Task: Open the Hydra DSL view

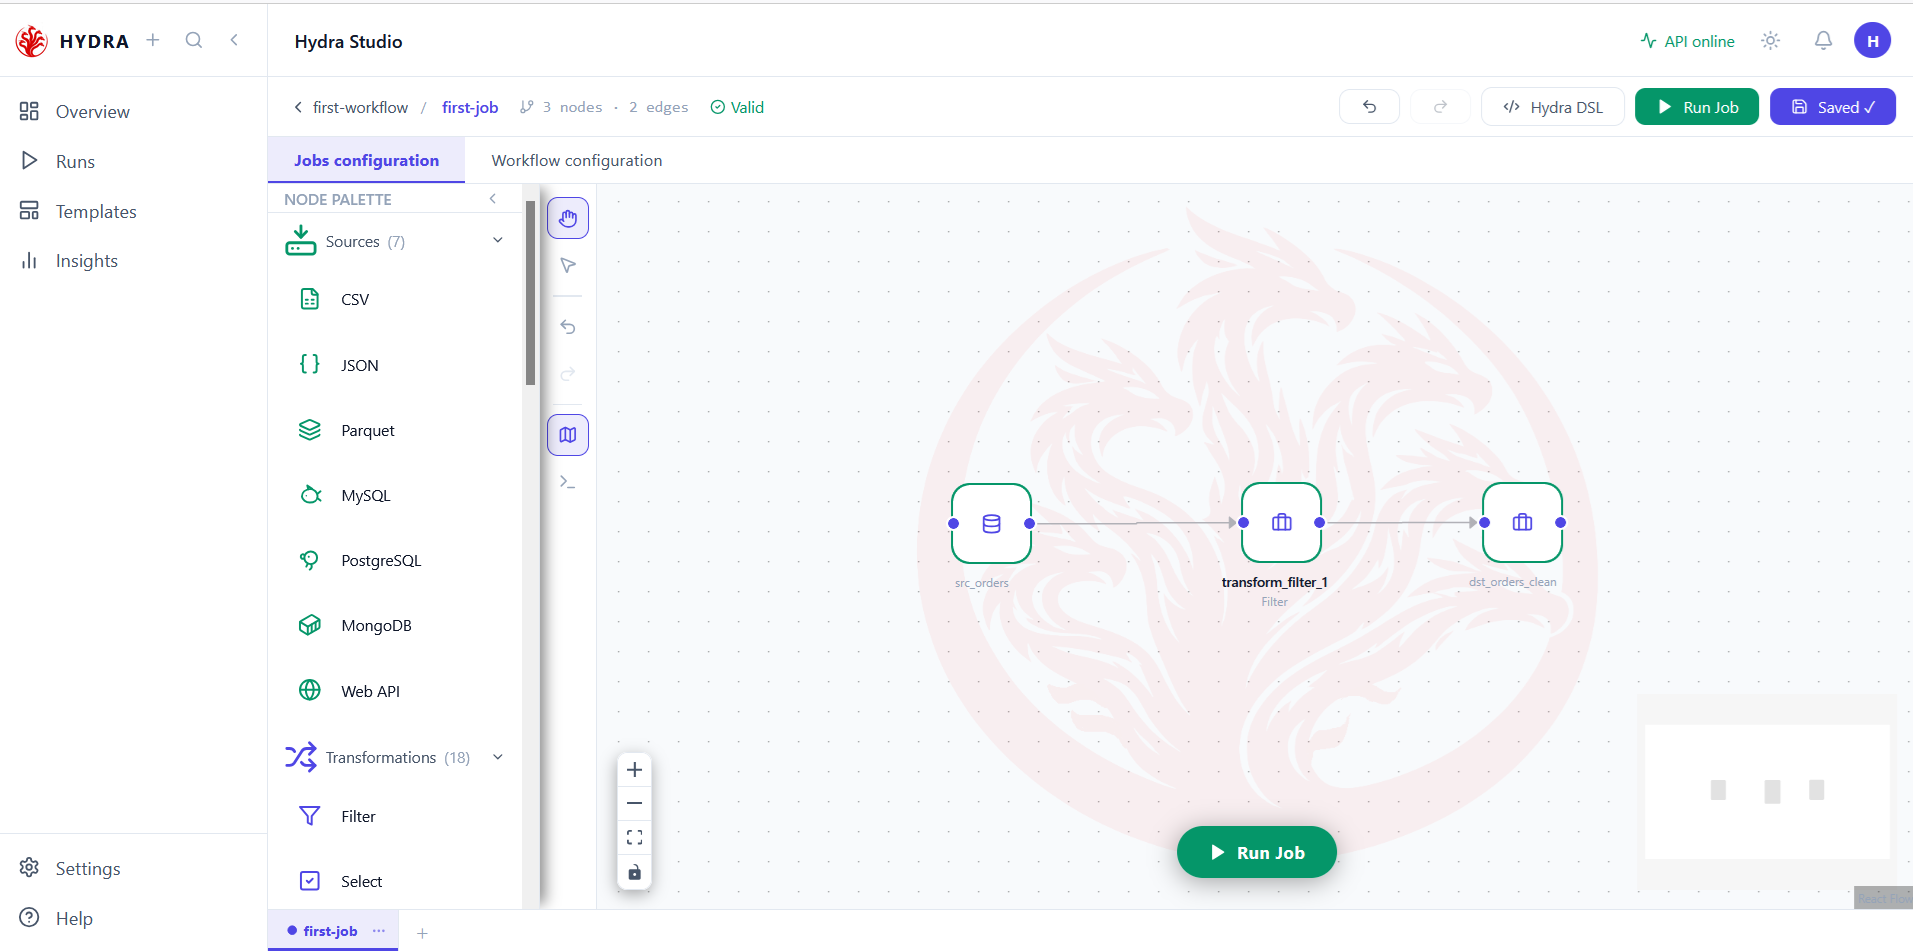Action: [1552, 107]
